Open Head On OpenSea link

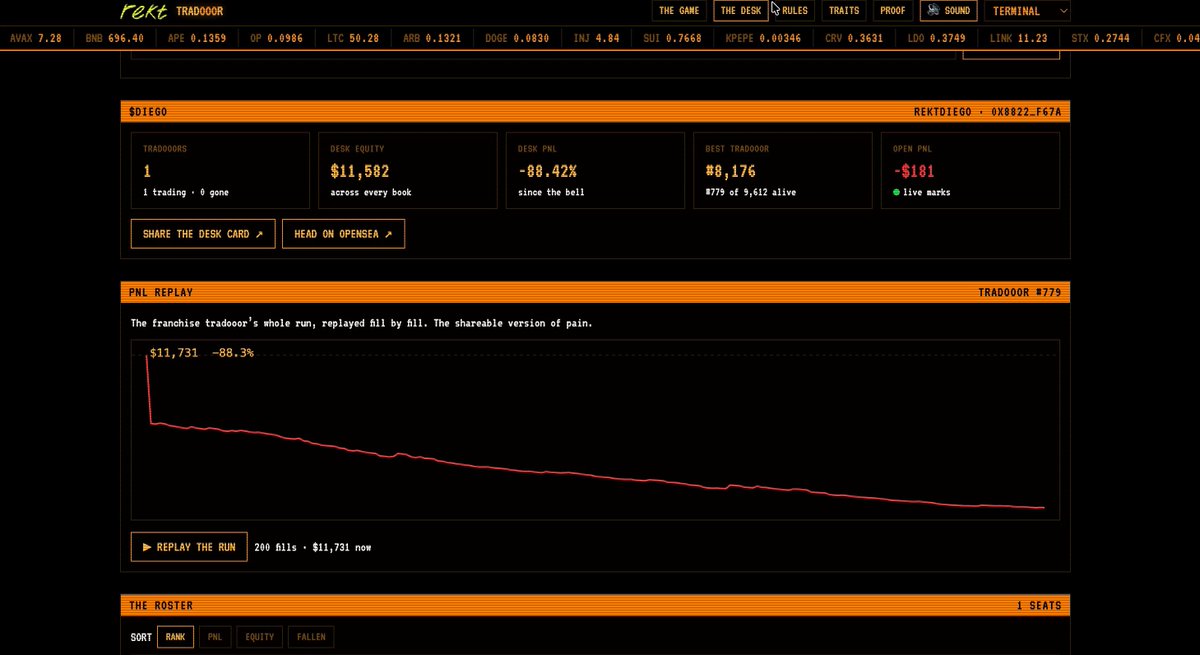[x=343, y=234]
